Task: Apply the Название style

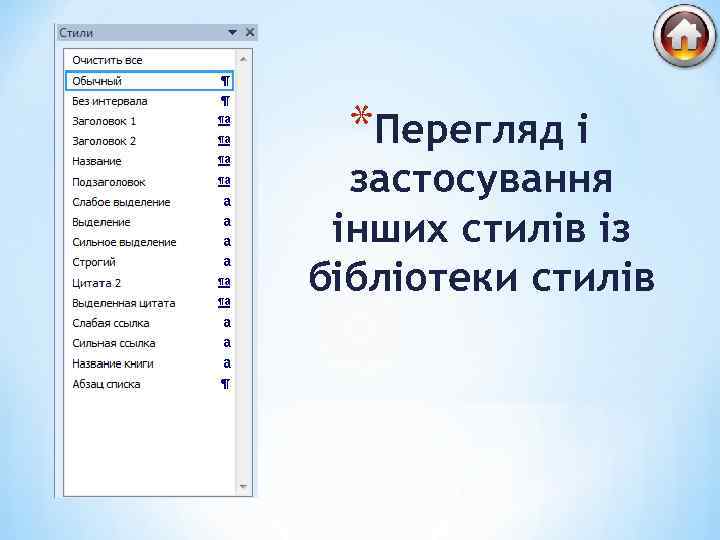Action: (150, 161)
